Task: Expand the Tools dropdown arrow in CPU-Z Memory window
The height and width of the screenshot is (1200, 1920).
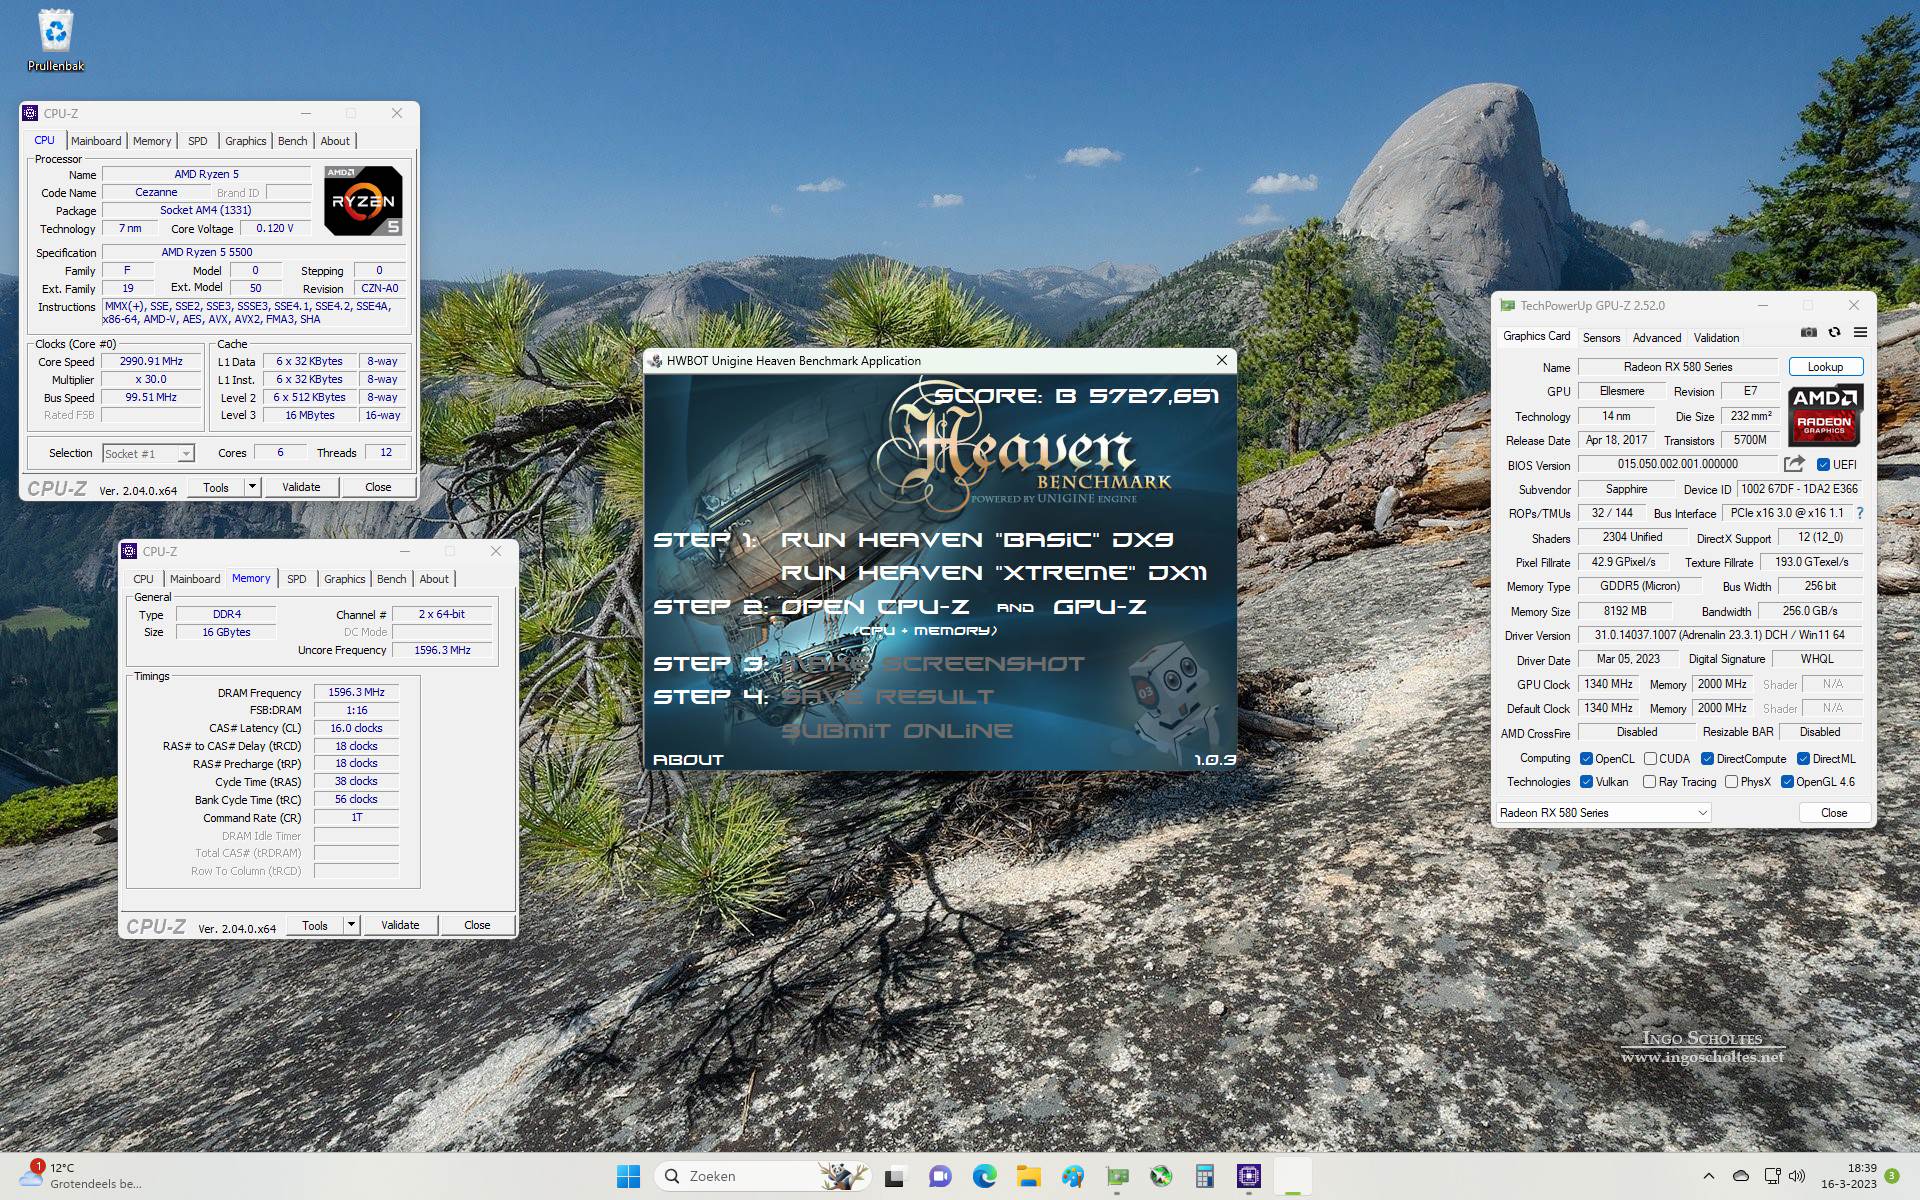Action: [351, 925]
